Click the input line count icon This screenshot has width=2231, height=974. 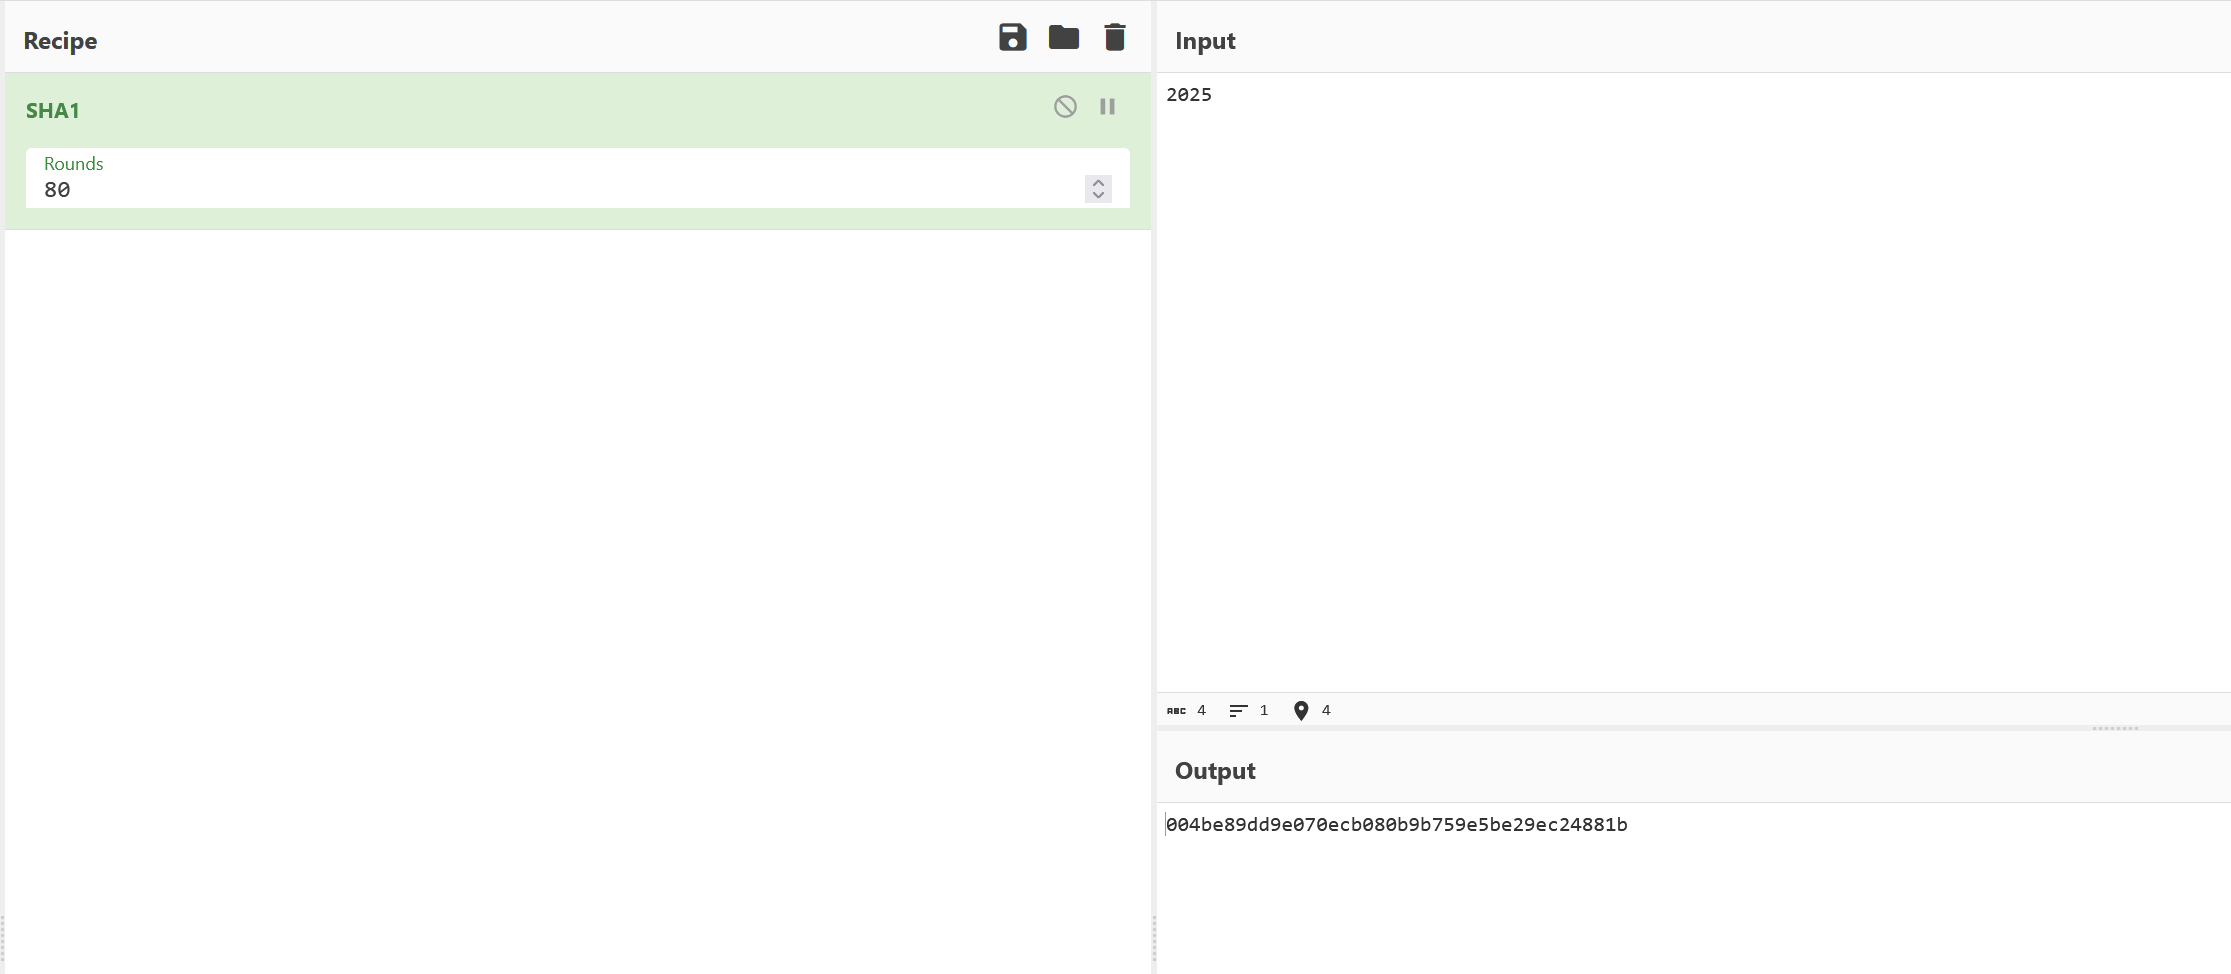tap(1238, 711)
